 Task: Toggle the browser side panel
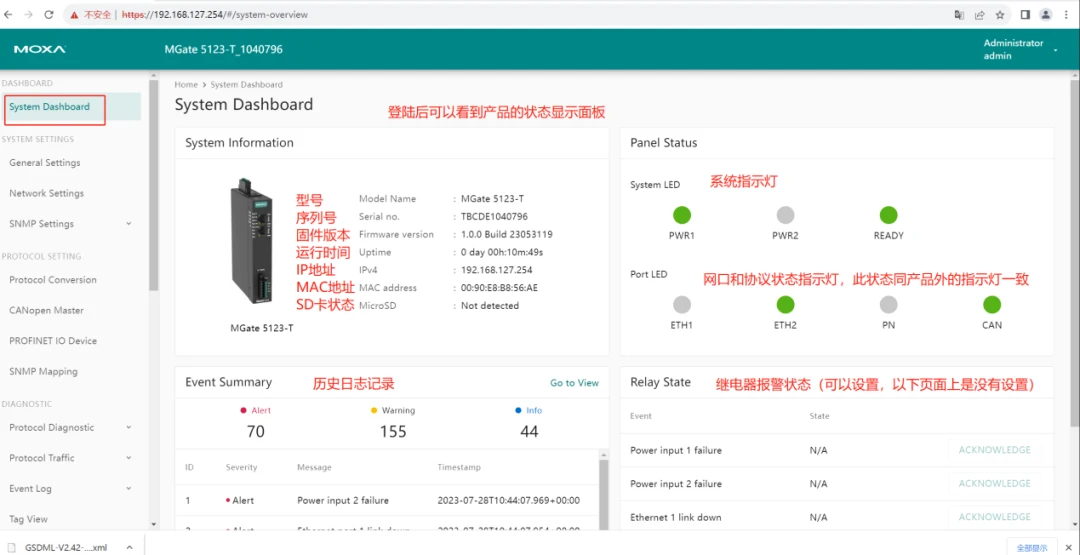[x=1025, y=14]
